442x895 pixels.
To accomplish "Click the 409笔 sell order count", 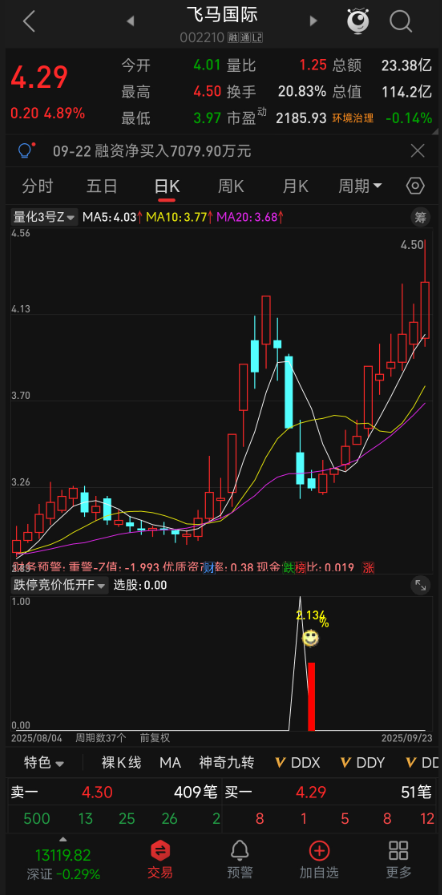I will (x=196, y=793).
